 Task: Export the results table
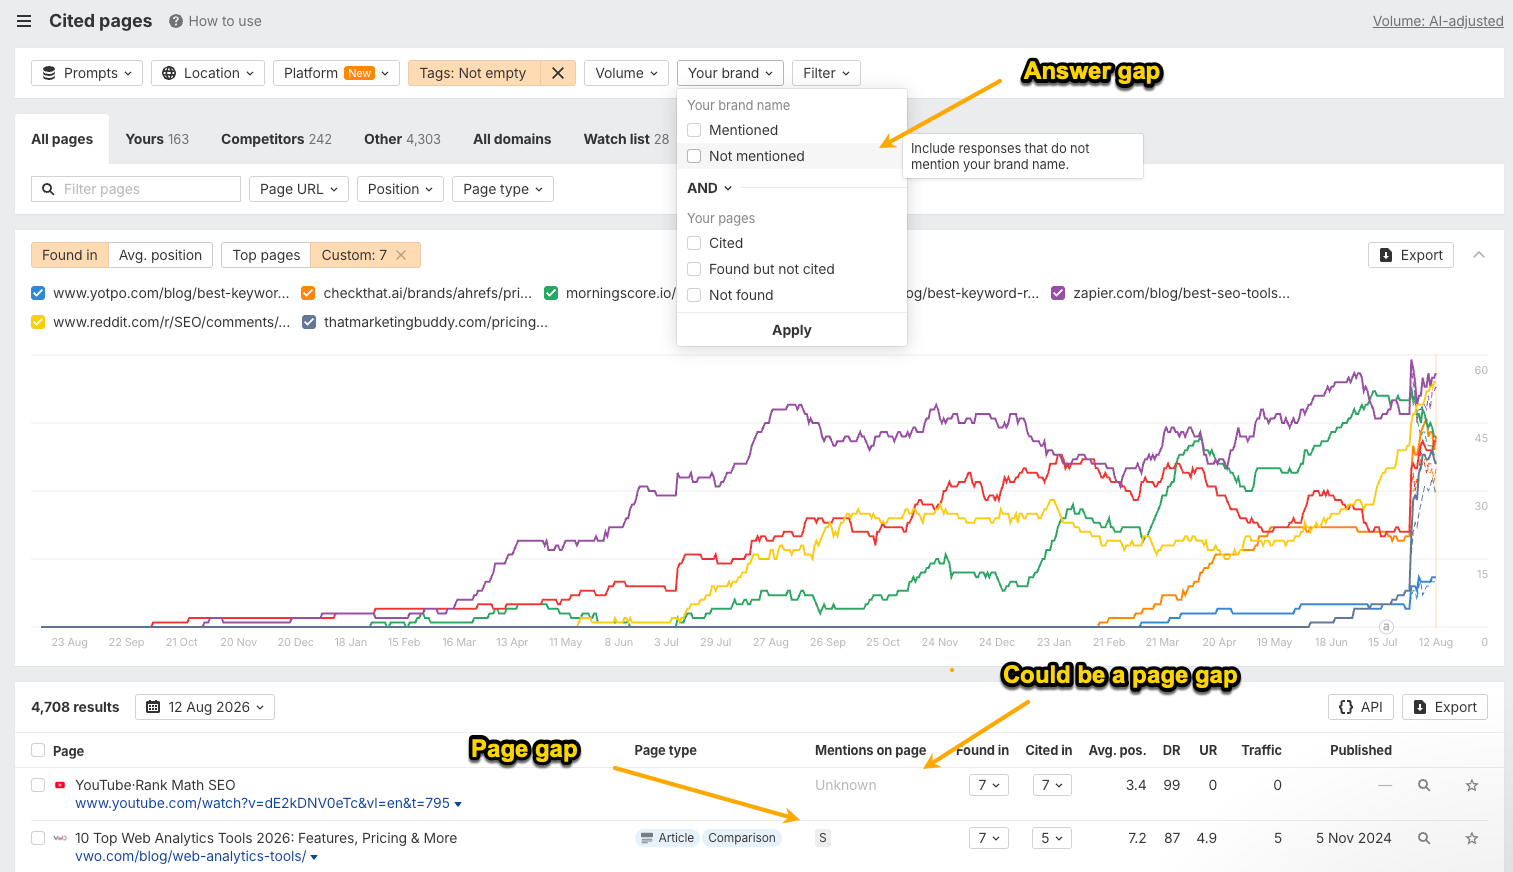[x=1445, y=707]
